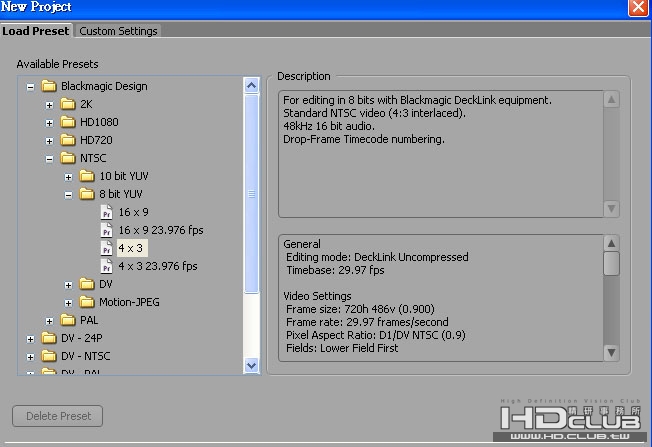Click the Delete Preset button
The height and width of the screenshot is (447, 652).
click(58, 416)
